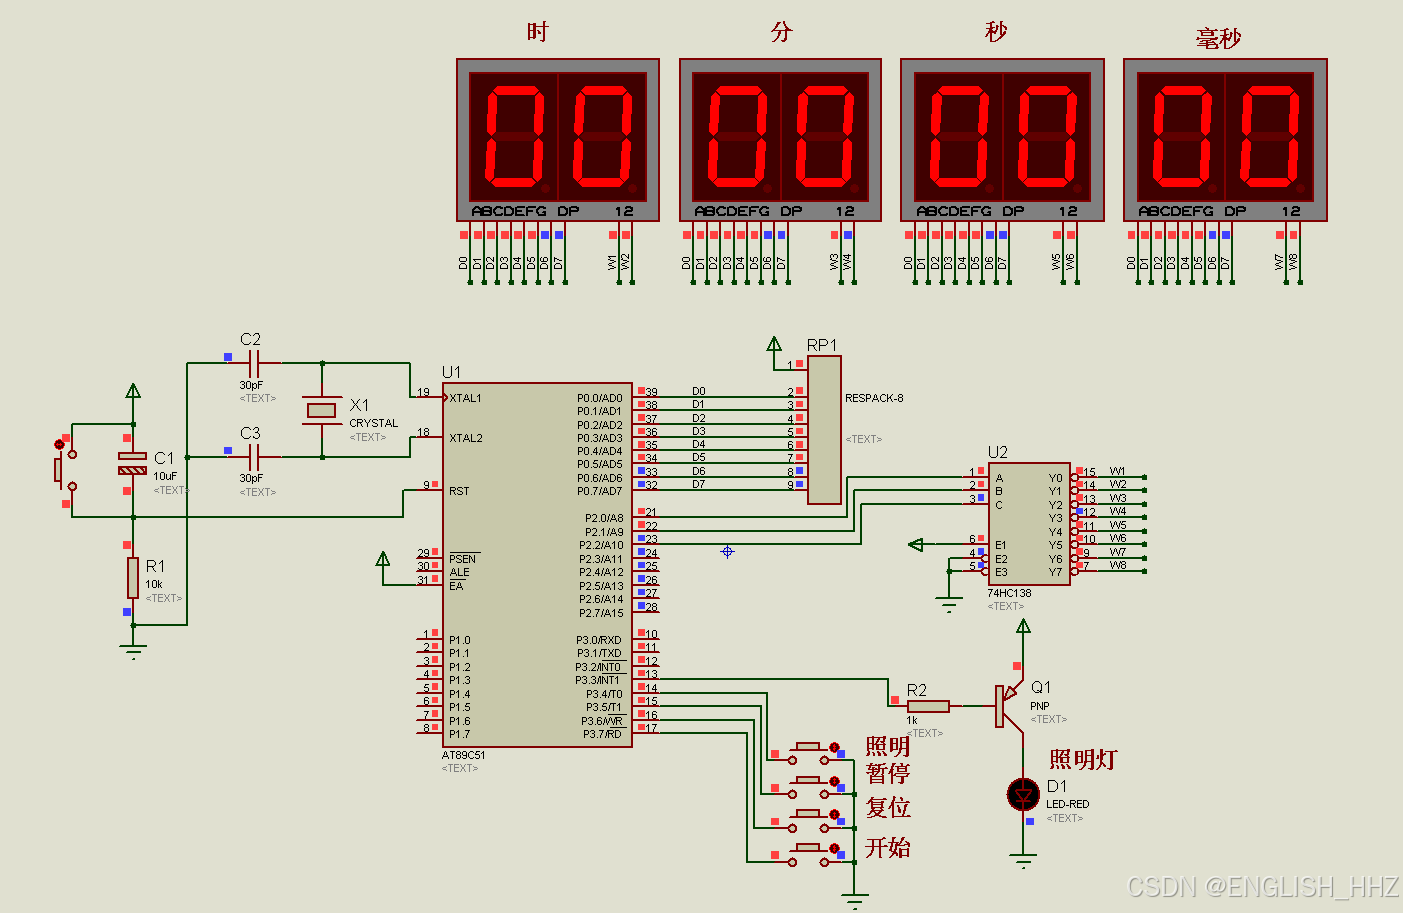Click the X1 crystal oscillator symbol
Image resolution: width=1403 pixels, height=913 pixels.
click(322, 410)
